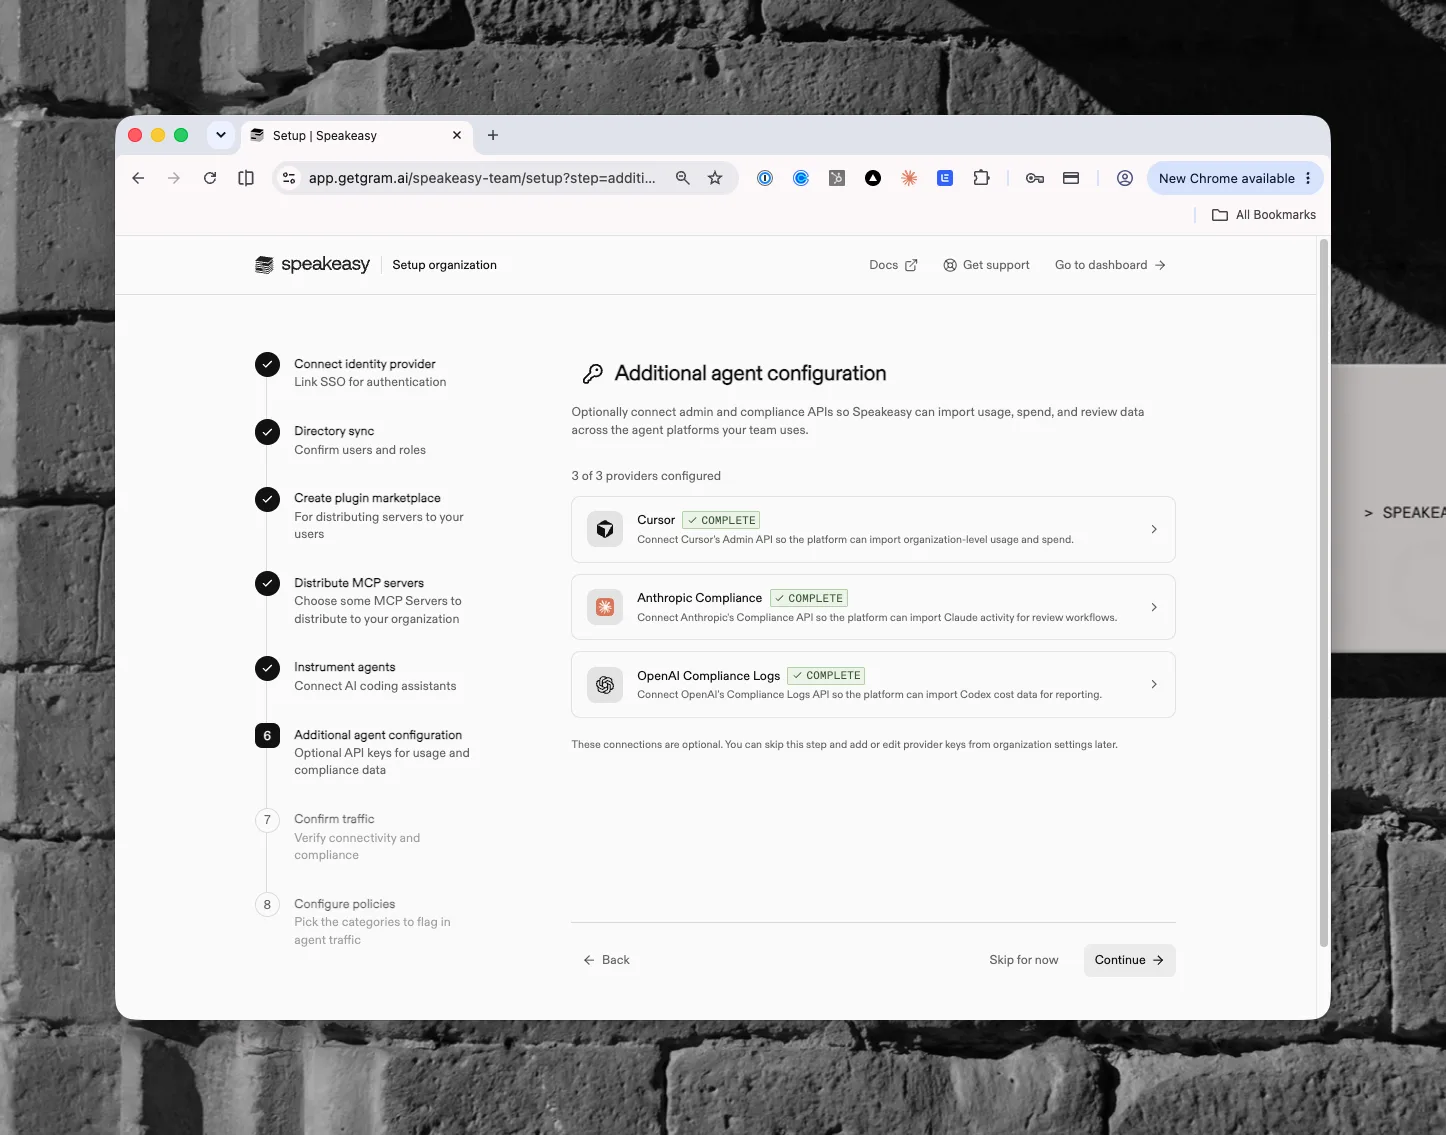Bookmark this page with the star icon
Image resolution: width=1446 pixels, height=1135 pixels.
point(715,178)
